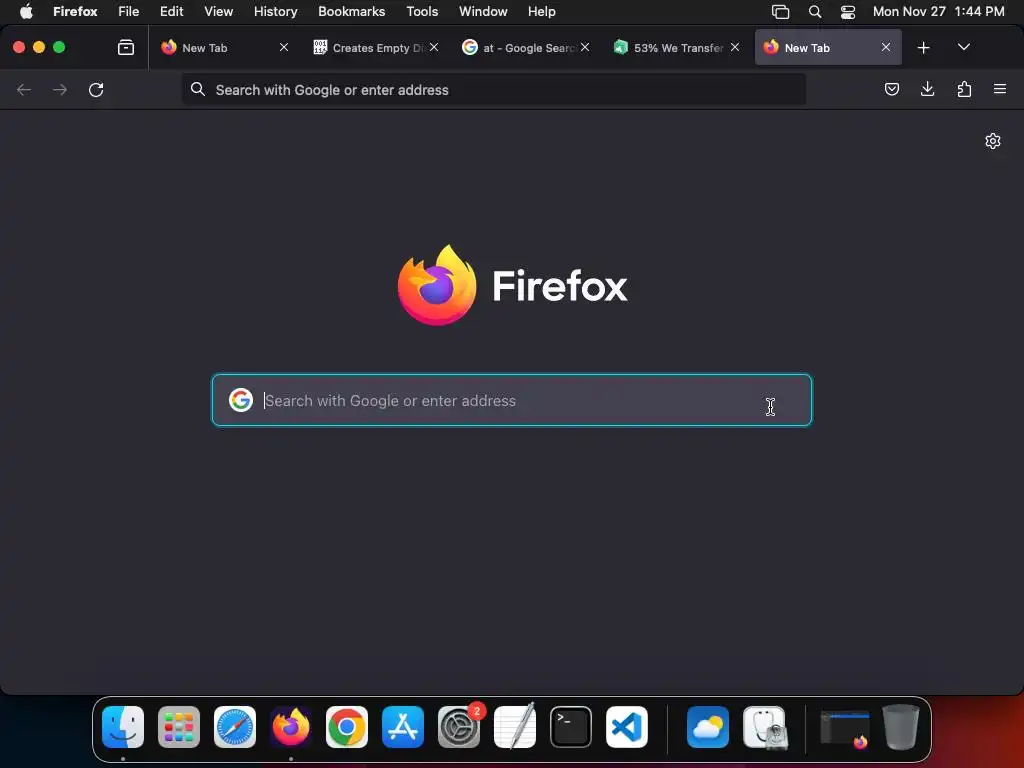Viewport: 1024px width, 768px height.
Task: Open Disk Utility from the Dock
Action: click(x=764, y=727)
